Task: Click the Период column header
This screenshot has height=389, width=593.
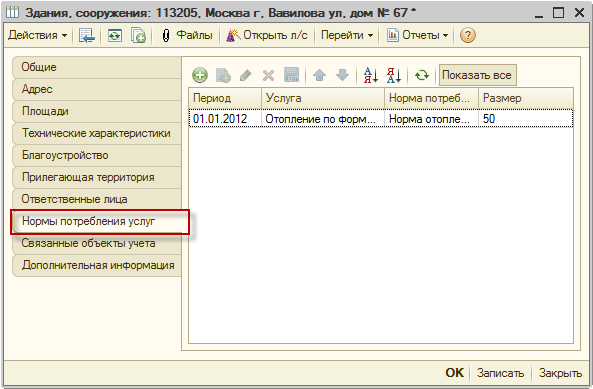Action: (x=225, y=98)
